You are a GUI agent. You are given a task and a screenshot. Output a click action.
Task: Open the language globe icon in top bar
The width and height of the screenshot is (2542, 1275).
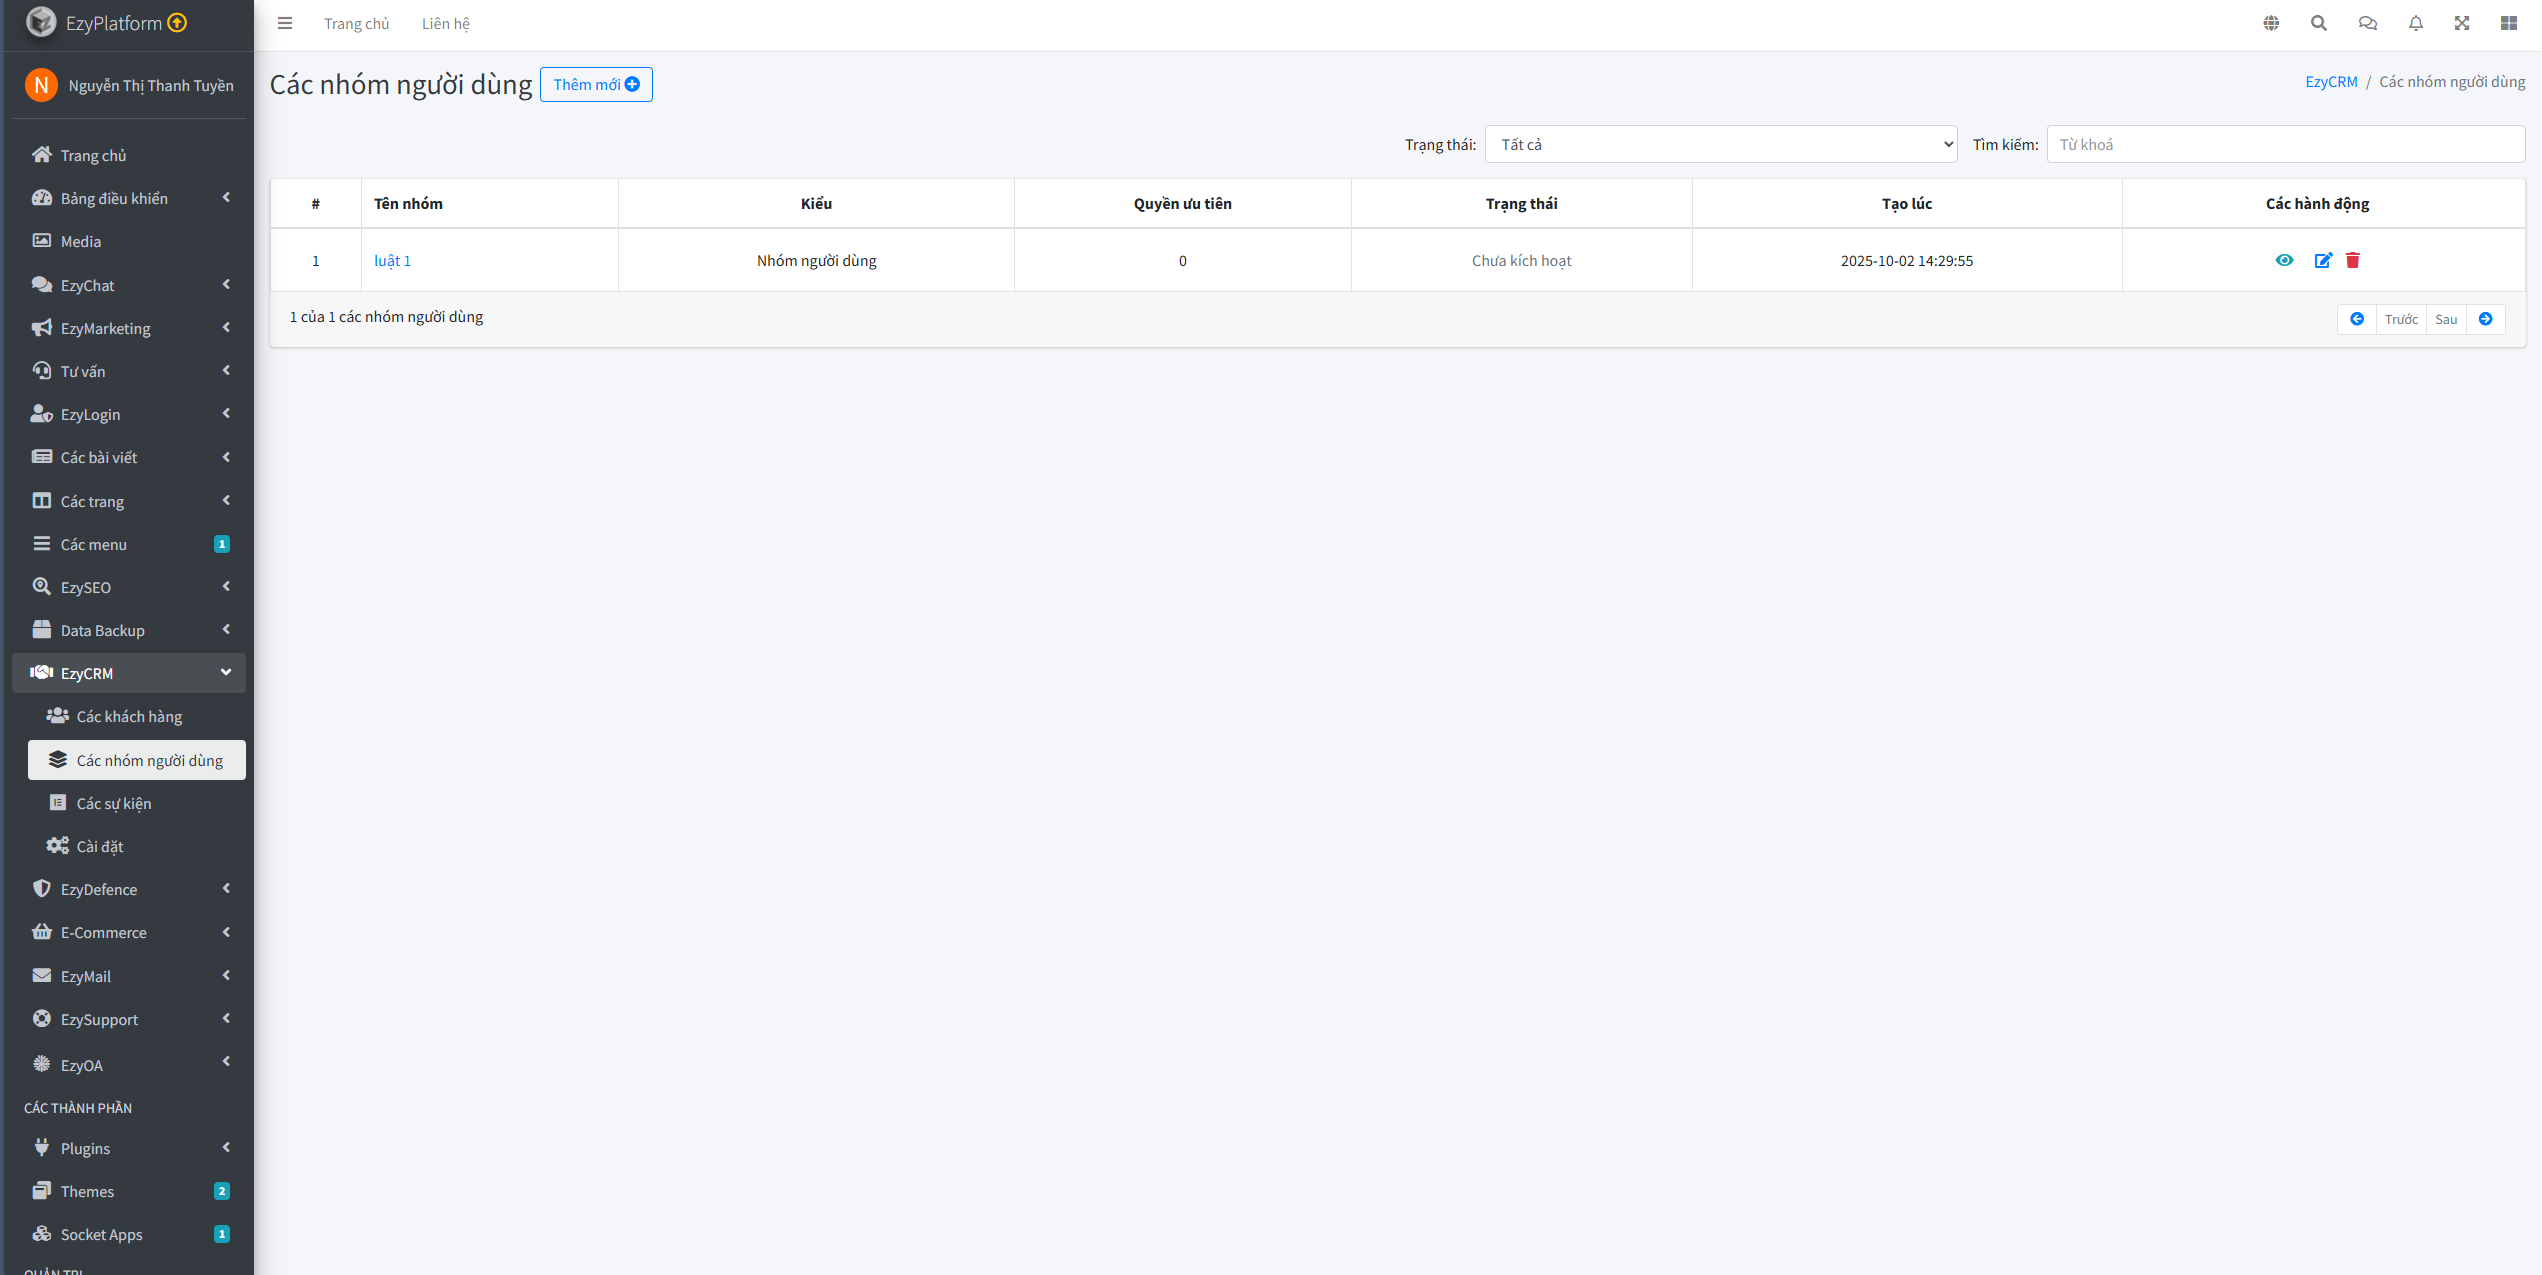click(2271, 23)
